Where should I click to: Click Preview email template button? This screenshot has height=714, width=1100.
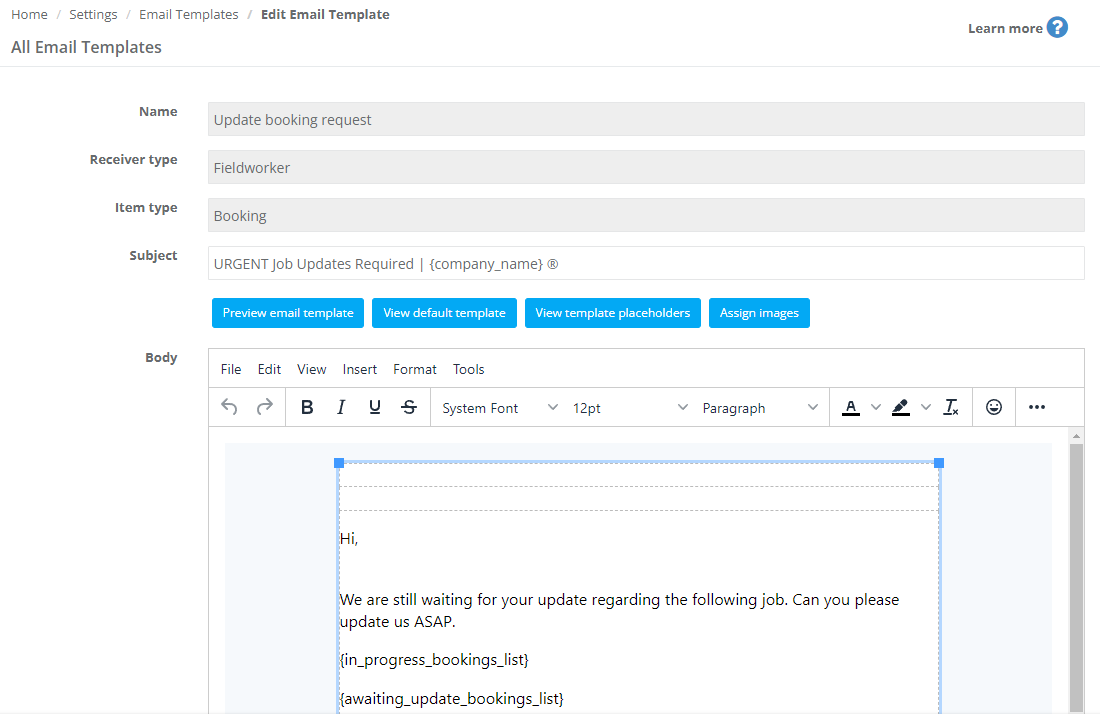(288, 313)
